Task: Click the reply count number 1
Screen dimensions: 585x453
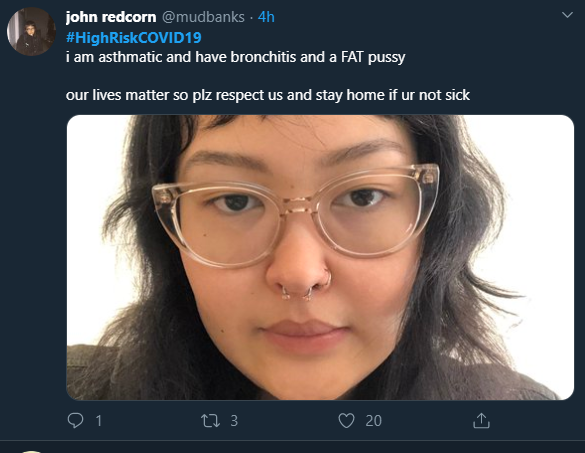Action: pos(99,421)
